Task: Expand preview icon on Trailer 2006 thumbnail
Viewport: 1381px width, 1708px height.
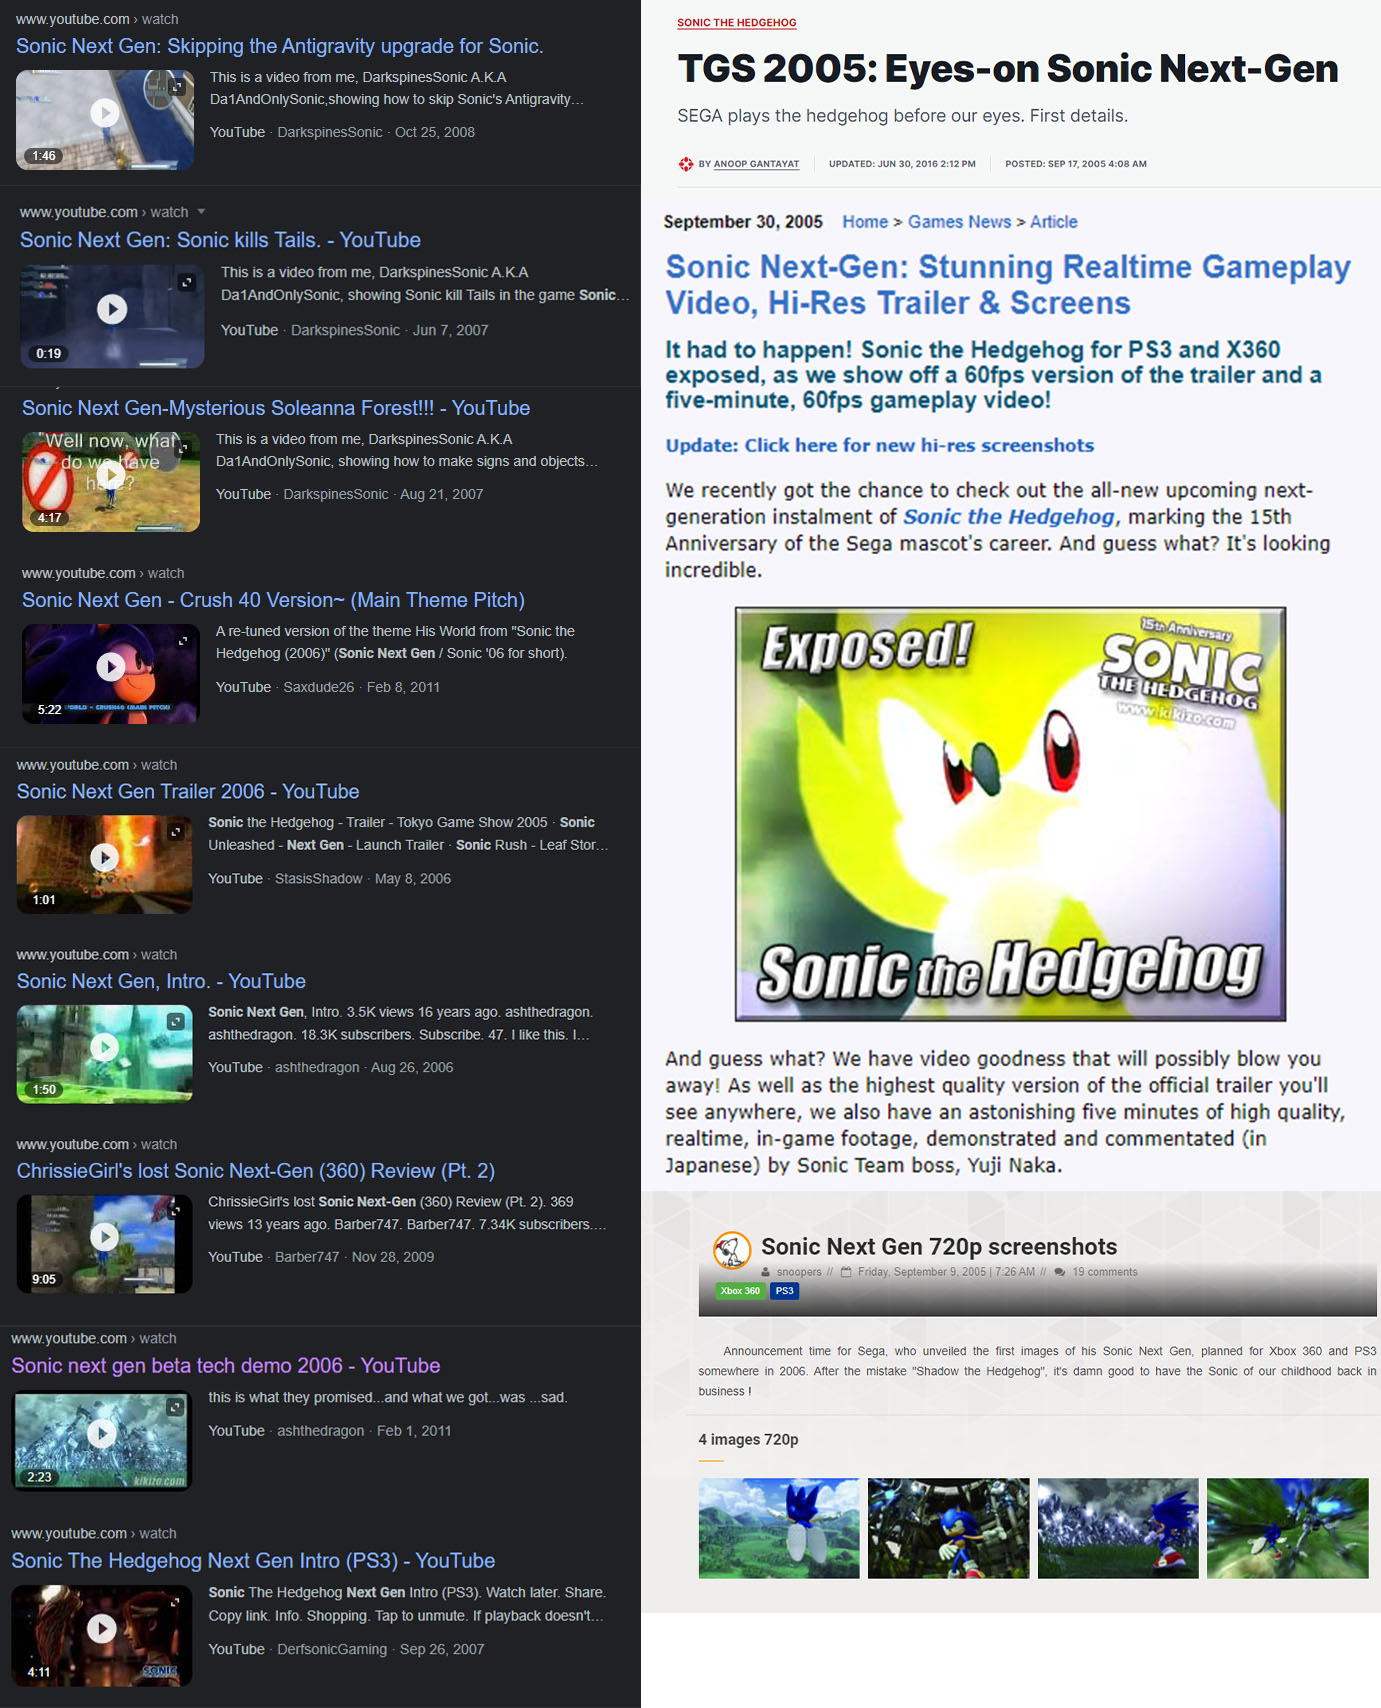Action: point(176,831)
